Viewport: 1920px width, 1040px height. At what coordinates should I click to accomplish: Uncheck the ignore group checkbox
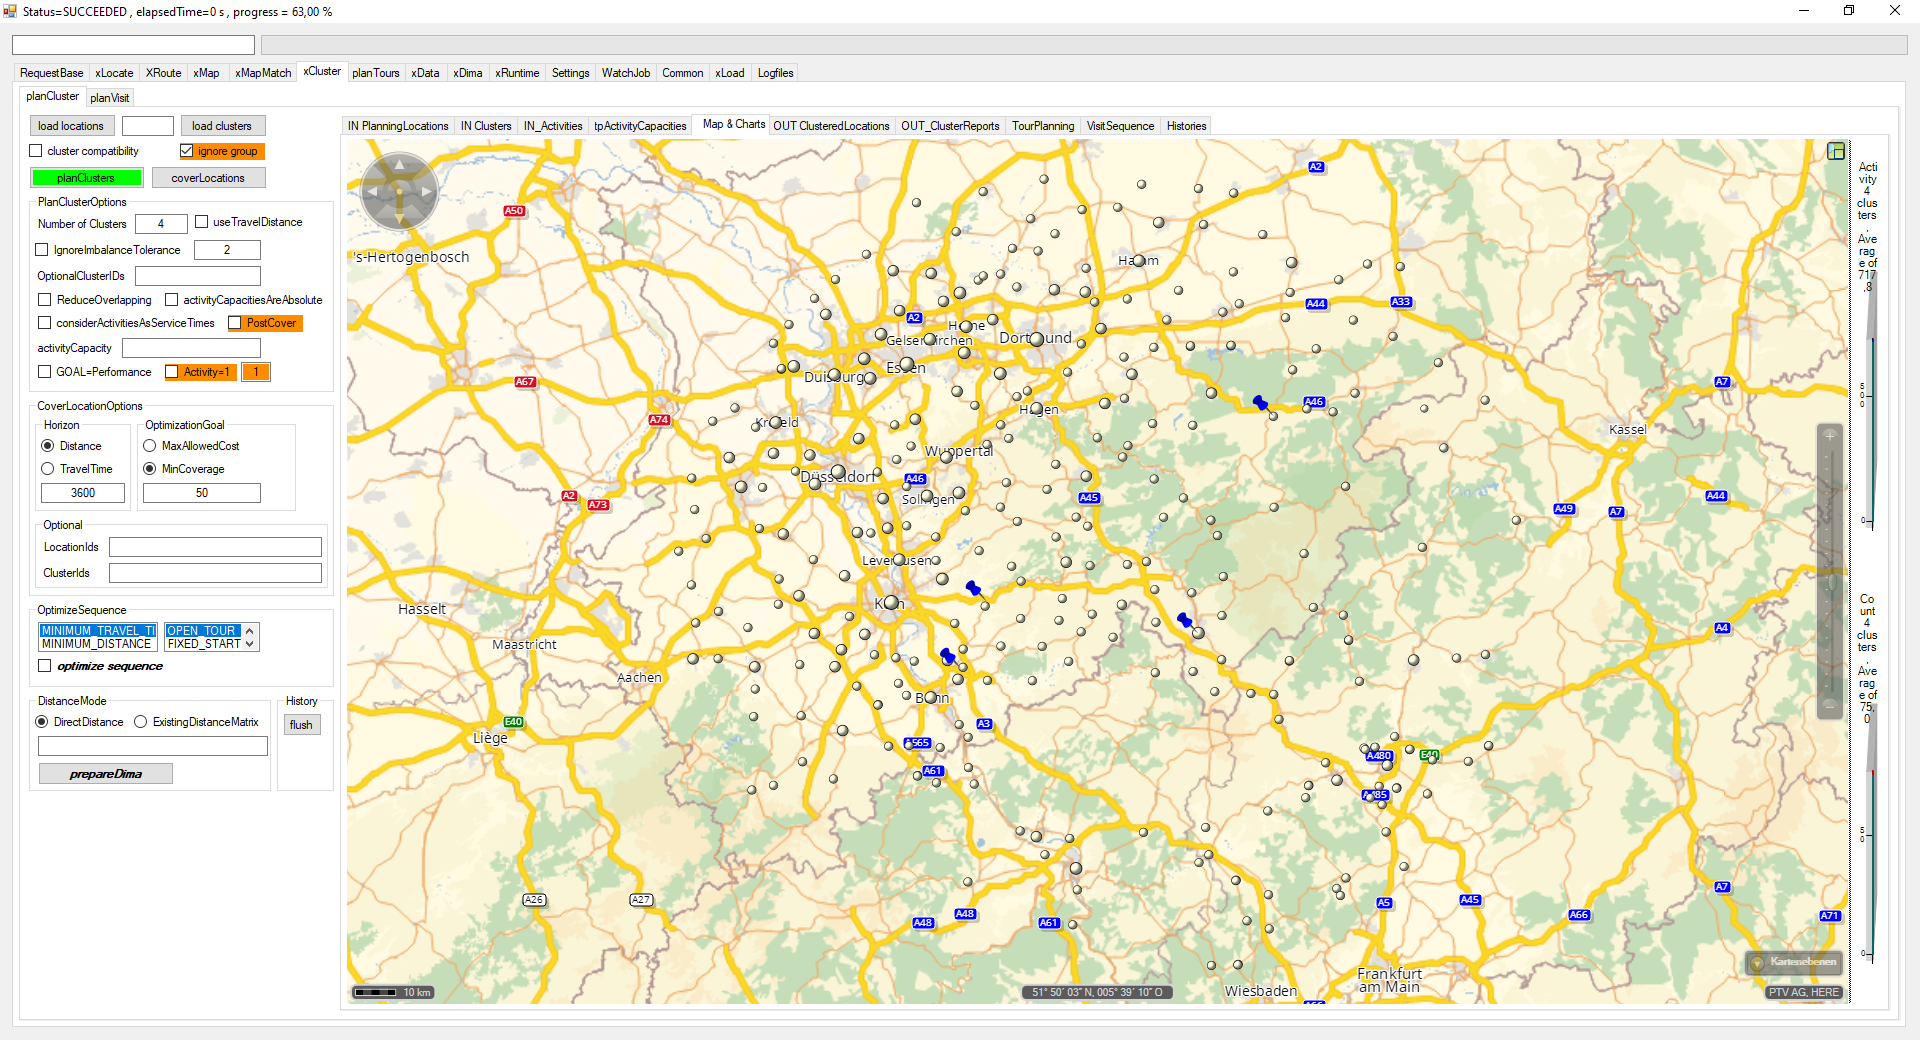[x=187, y=151]
